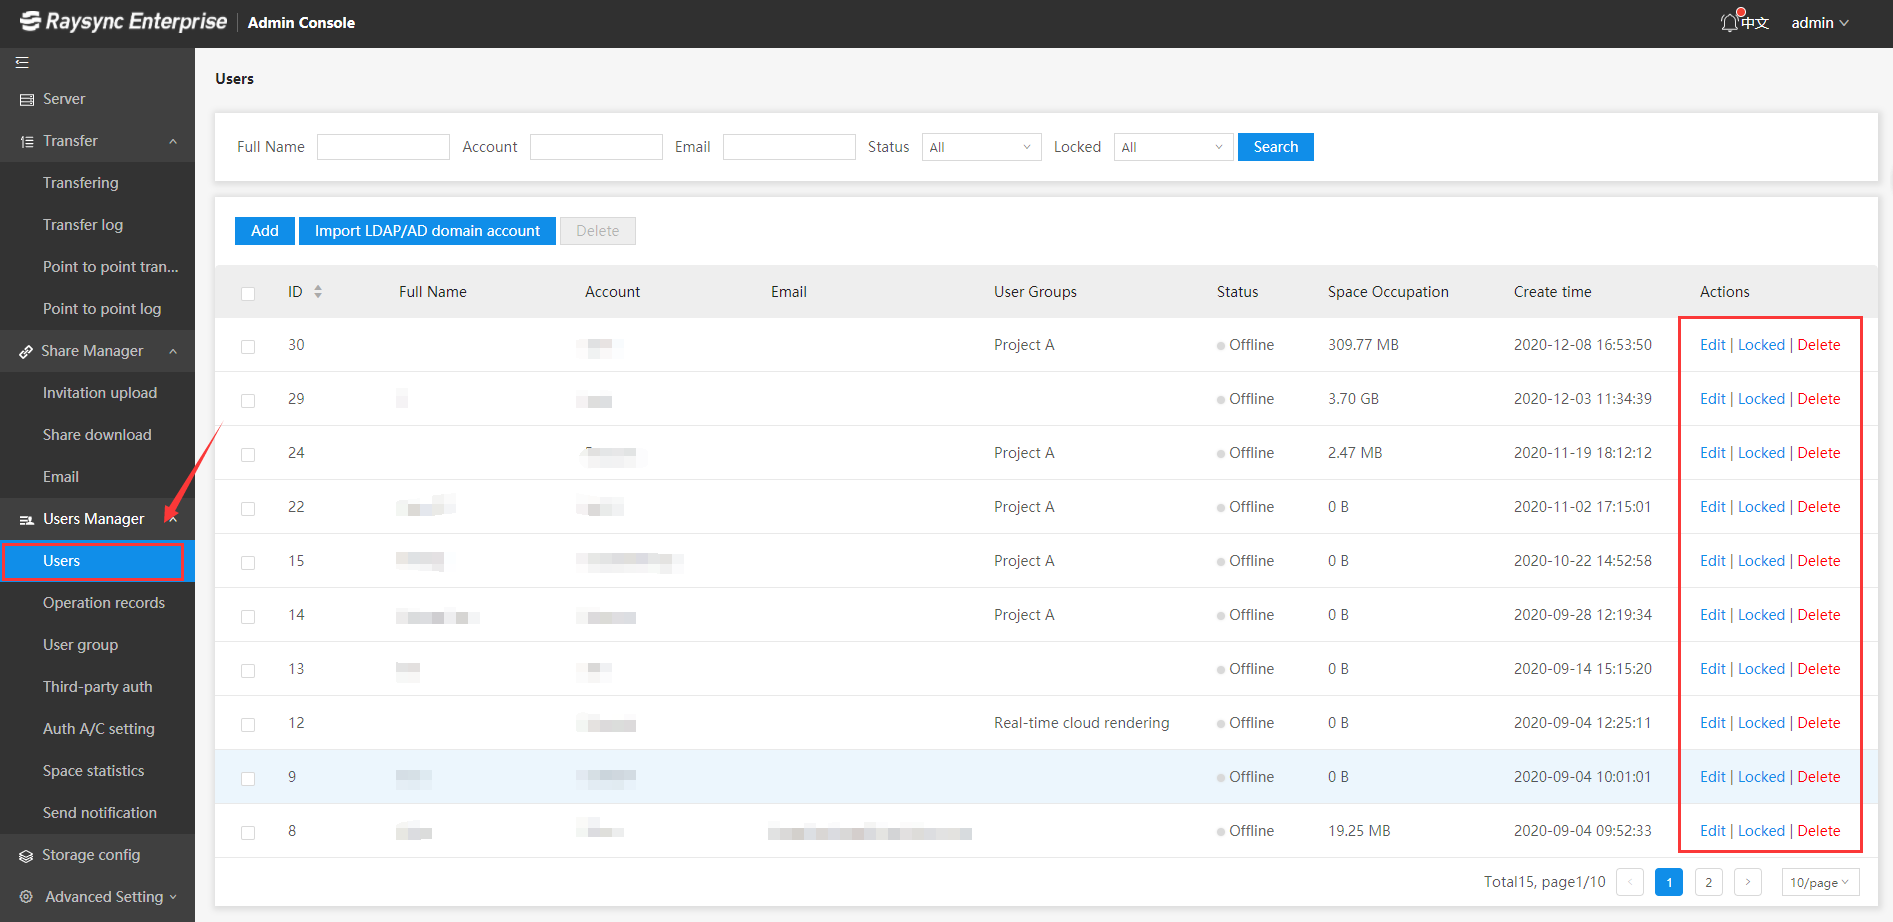Click the previous page arrow
Viewport: 1893px width, 922px height.
click(x=1630, y=882)
